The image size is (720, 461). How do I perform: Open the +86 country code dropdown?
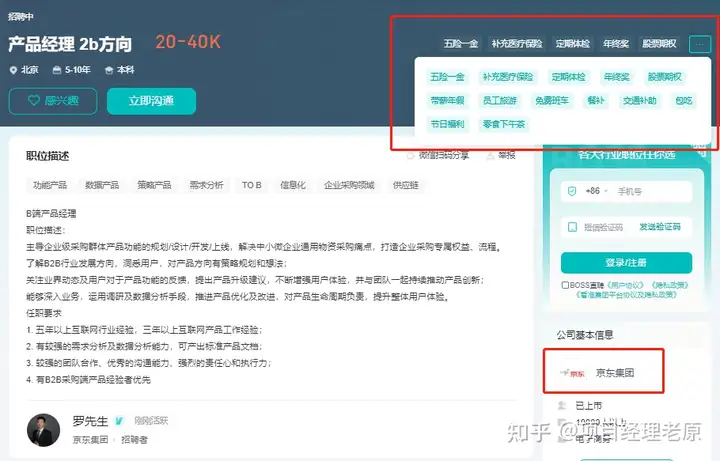pyautogui.click(x=596, y=191)
